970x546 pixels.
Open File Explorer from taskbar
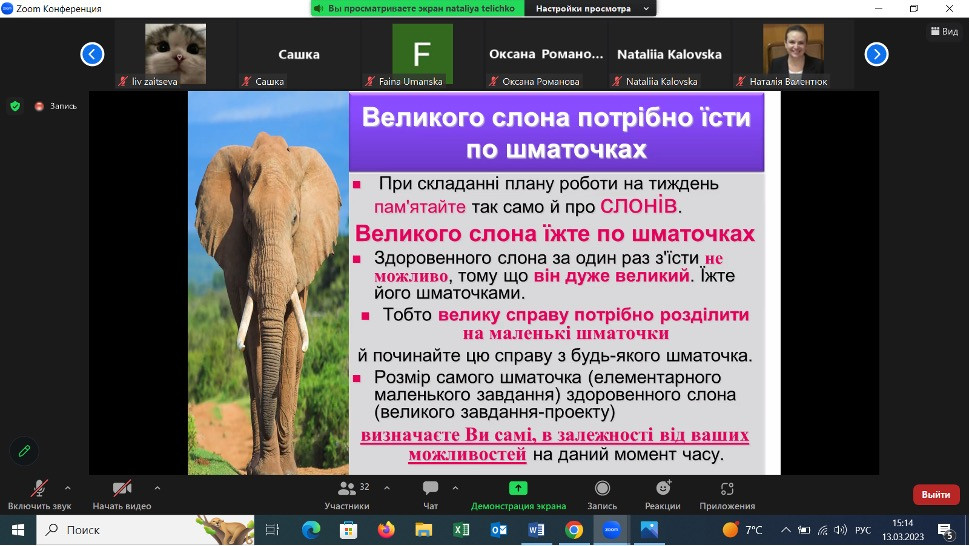tap(424, 530)
